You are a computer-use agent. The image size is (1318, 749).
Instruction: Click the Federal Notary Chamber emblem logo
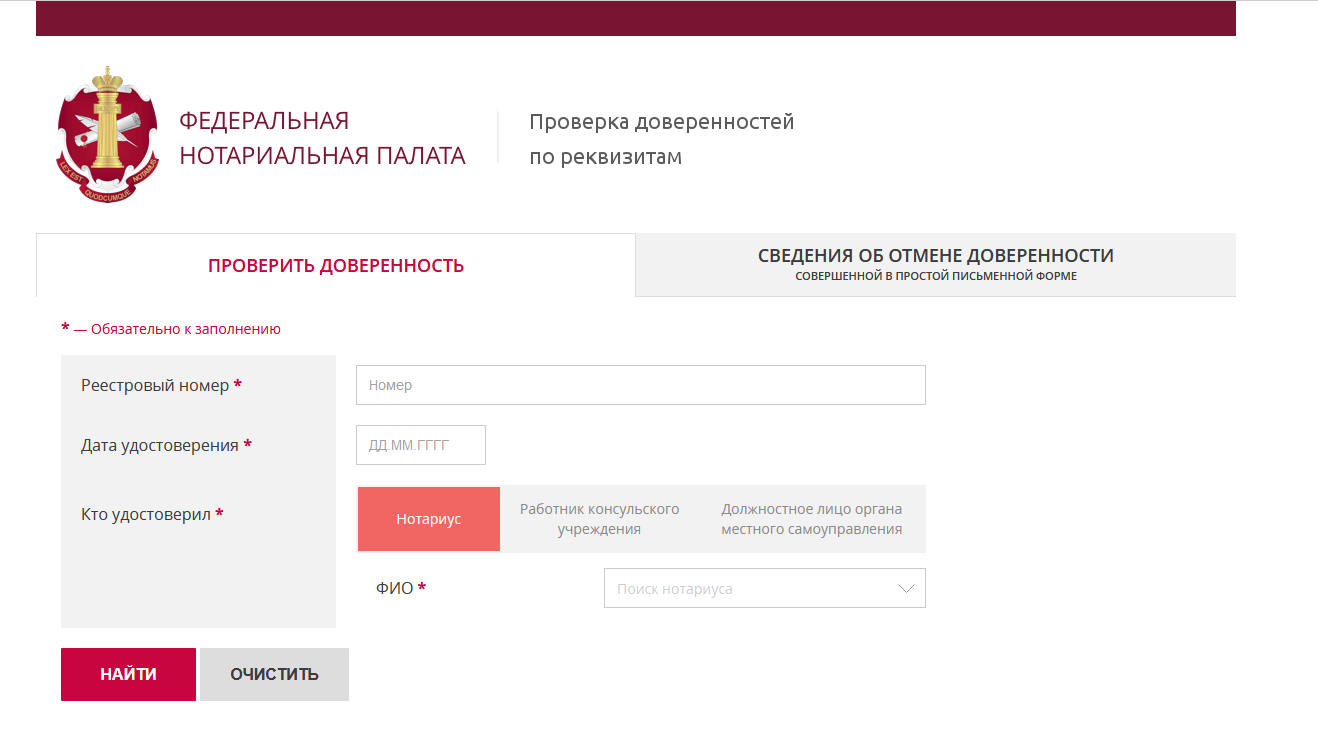(107, 135)
